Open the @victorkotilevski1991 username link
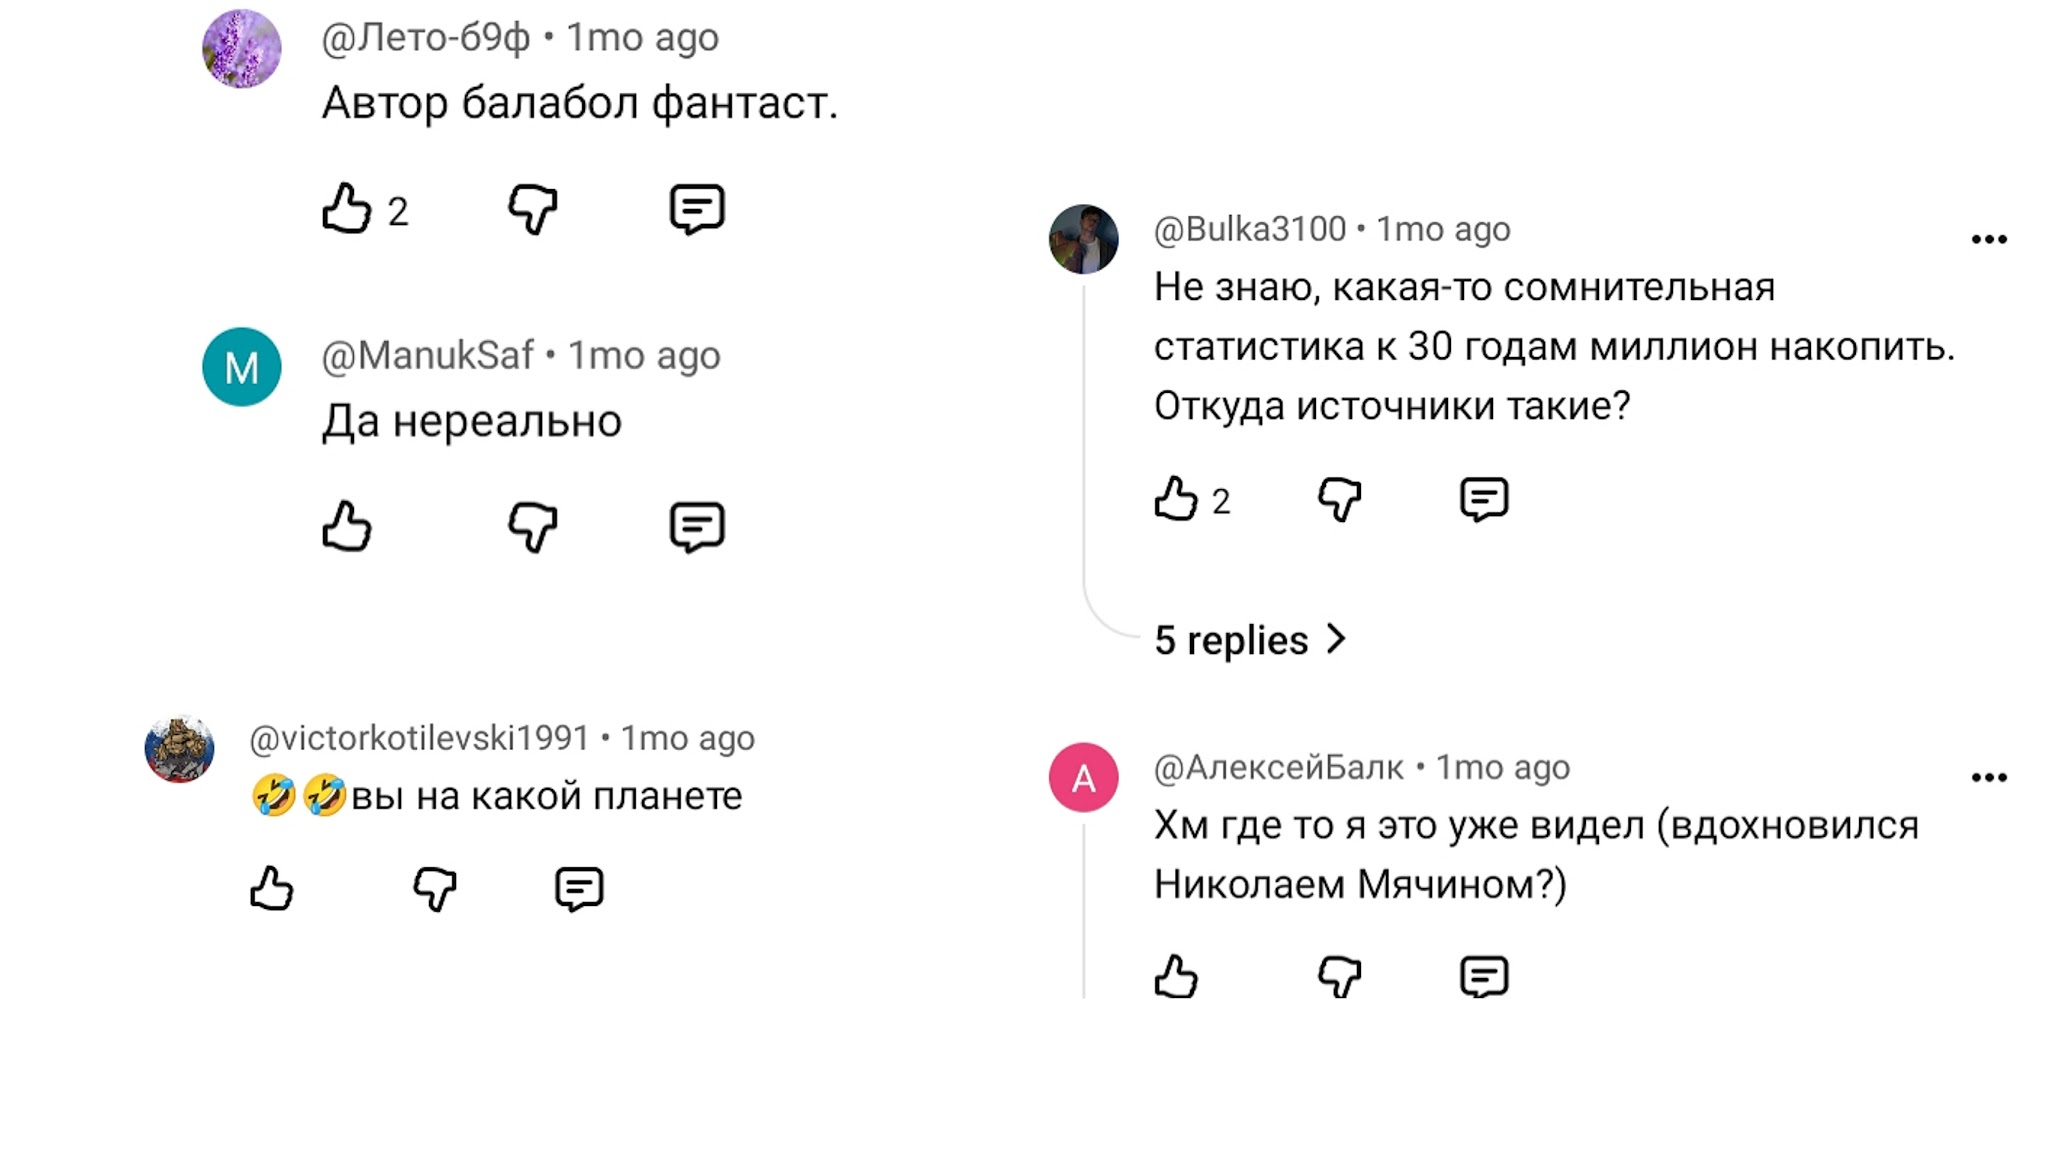The image size is (2048, 1152). pyautogui.click(x=419, y=738)
